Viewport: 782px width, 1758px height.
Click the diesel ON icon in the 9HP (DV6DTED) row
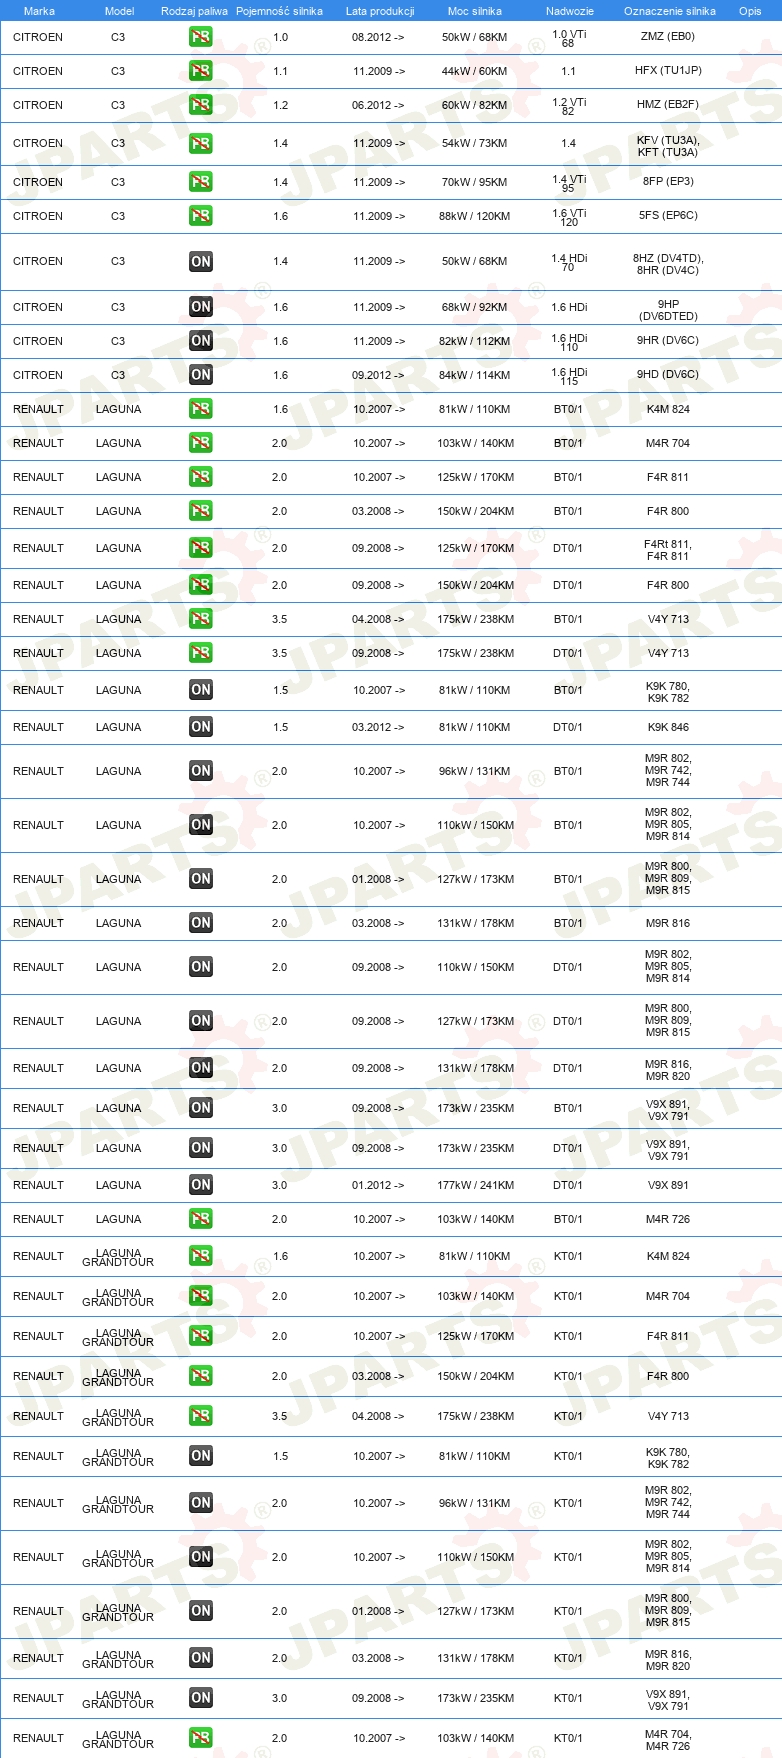[200, 307]
